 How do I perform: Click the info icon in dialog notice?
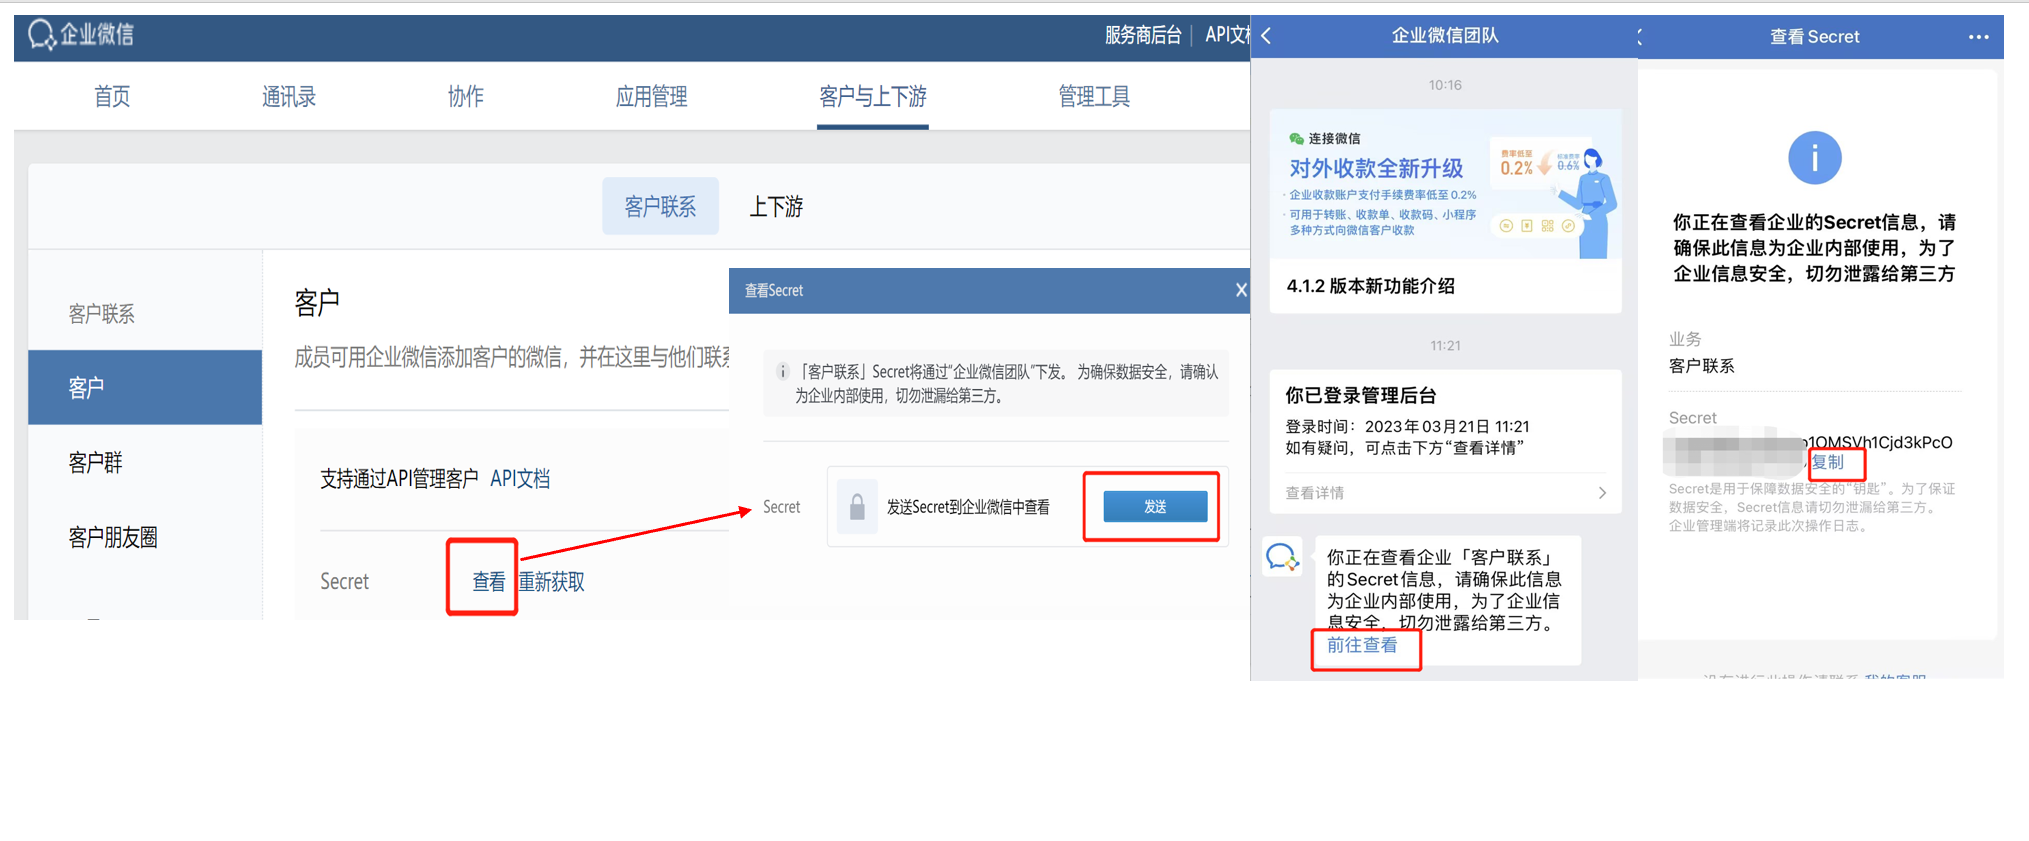coord(783,372)
